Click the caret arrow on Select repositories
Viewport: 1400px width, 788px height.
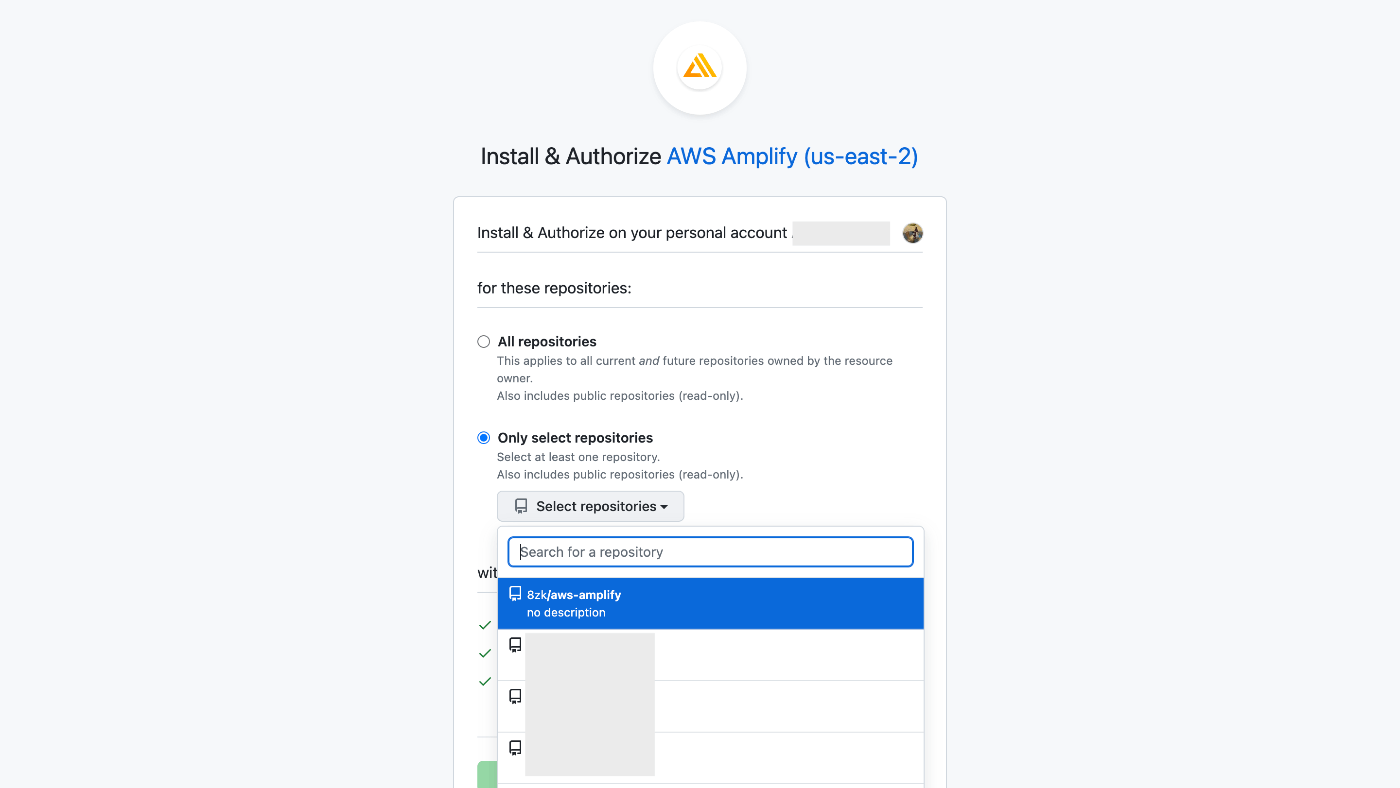point(664,507)
